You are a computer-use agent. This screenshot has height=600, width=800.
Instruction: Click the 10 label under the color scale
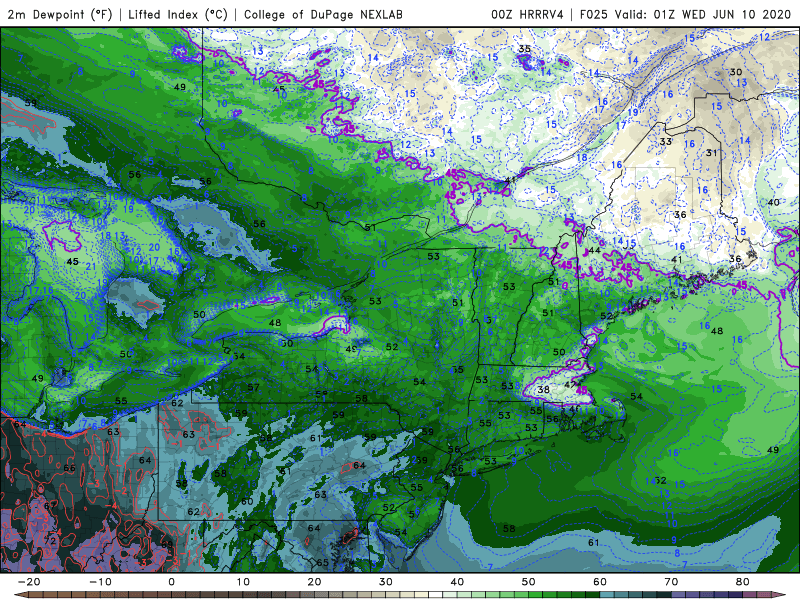pyautogui.click(x=243, y=582)
